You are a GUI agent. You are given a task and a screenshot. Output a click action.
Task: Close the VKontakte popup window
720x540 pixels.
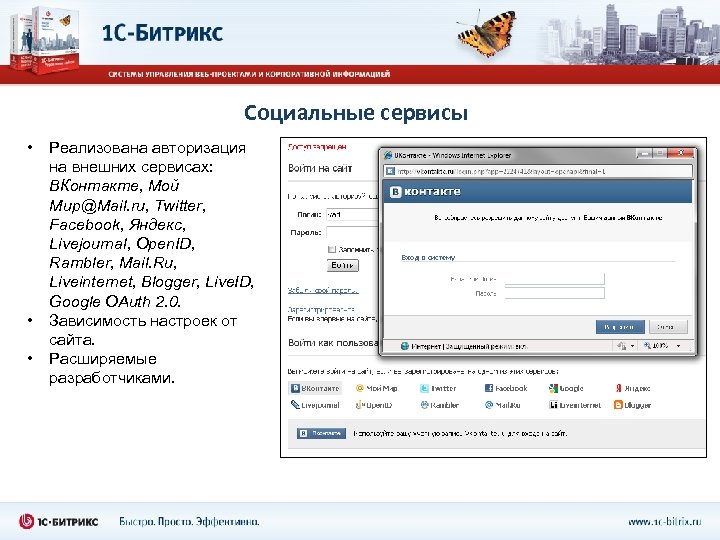point(681,153)
